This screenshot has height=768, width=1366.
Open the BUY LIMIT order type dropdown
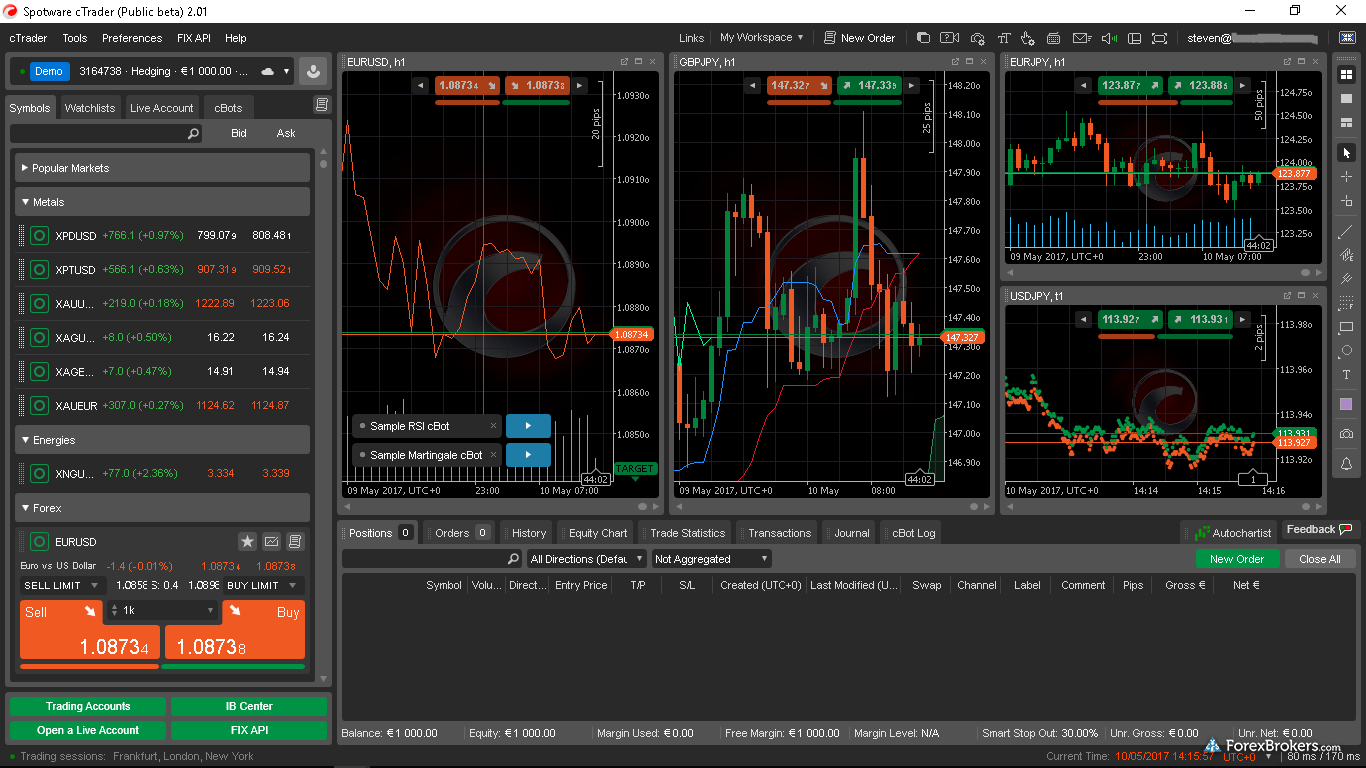click(263, 586)
